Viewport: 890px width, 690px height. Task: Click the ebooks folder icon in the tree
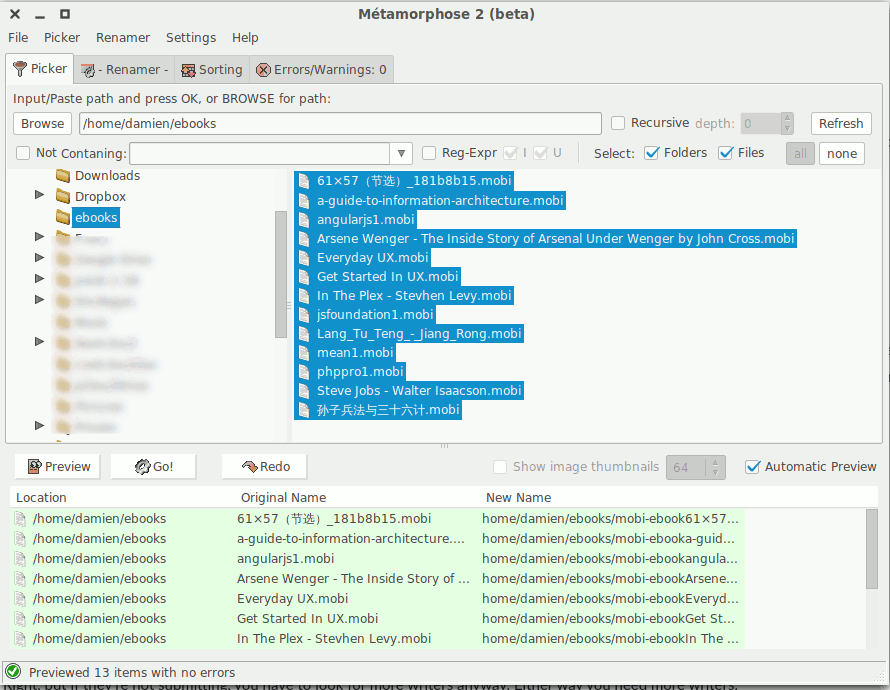point(63,217)
